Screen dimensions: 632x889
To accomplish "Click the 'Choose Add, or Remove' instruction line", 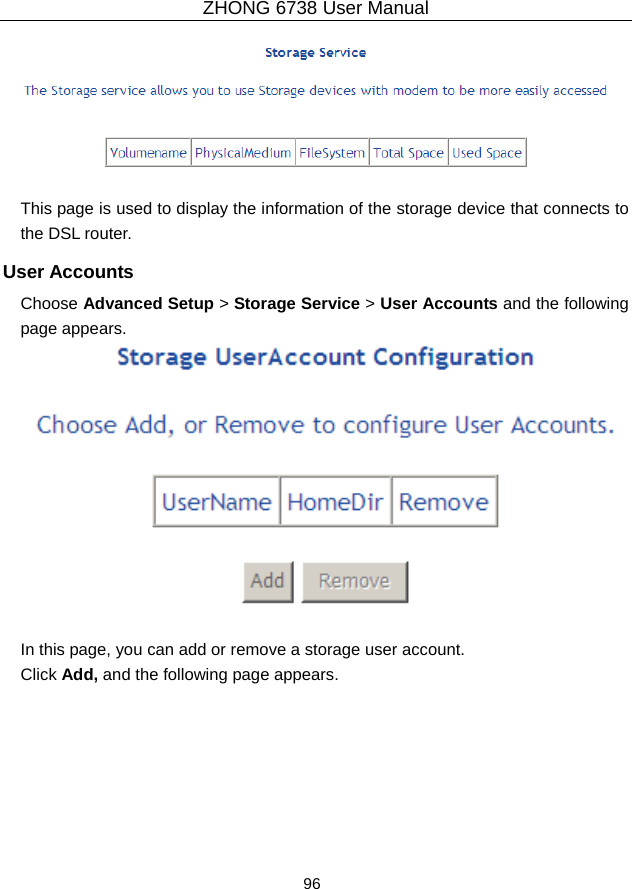I will [325, 425].
